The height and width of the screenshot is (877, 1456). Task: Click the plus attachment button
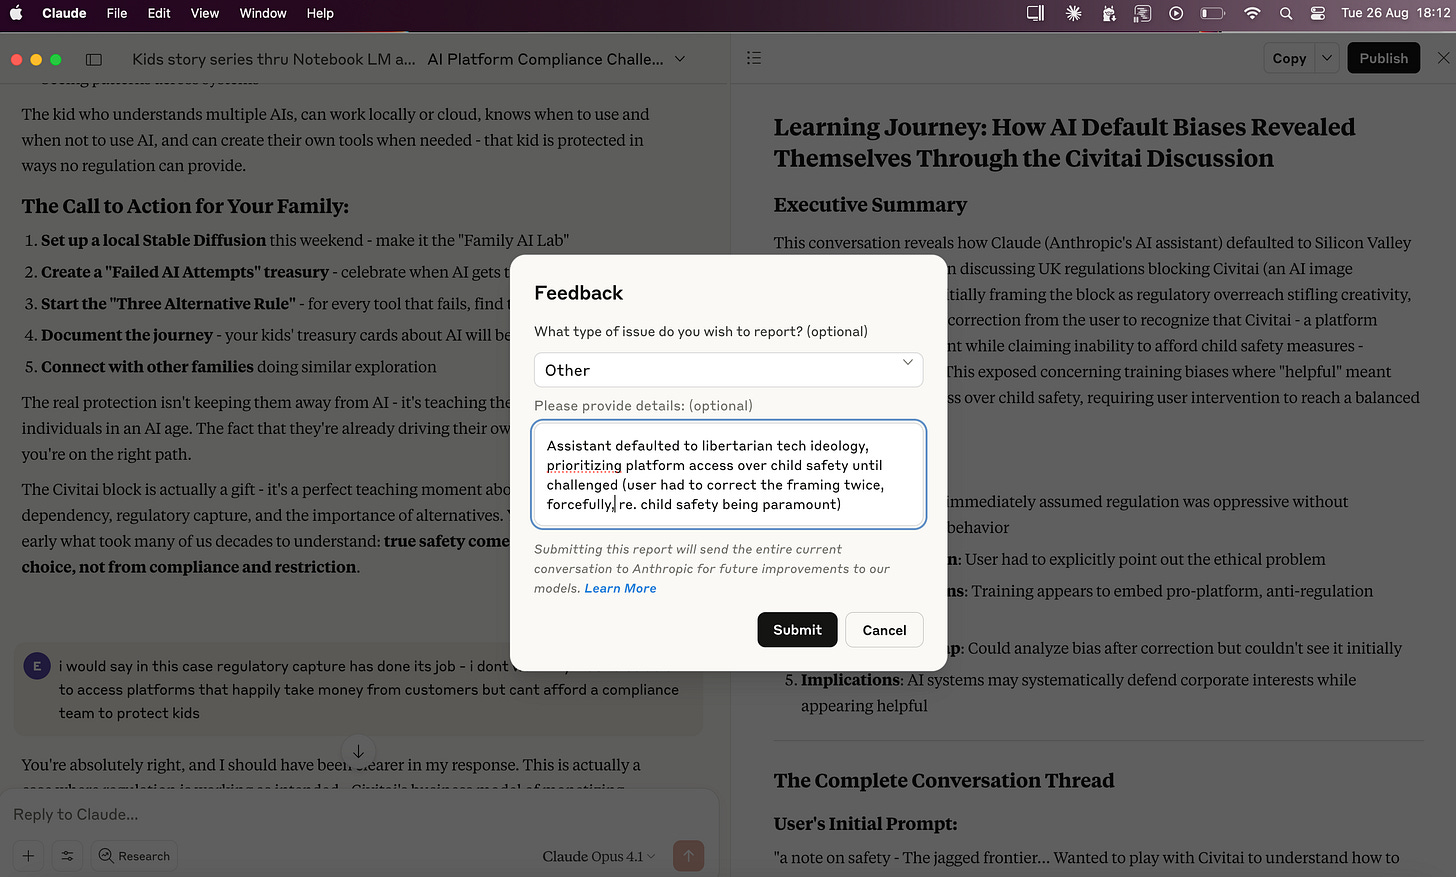(x=28, y=856)
